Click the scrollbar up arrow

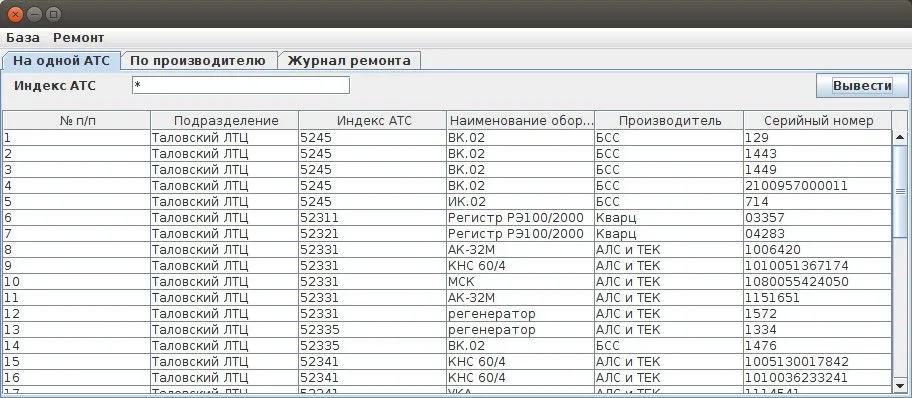point(900,138)
